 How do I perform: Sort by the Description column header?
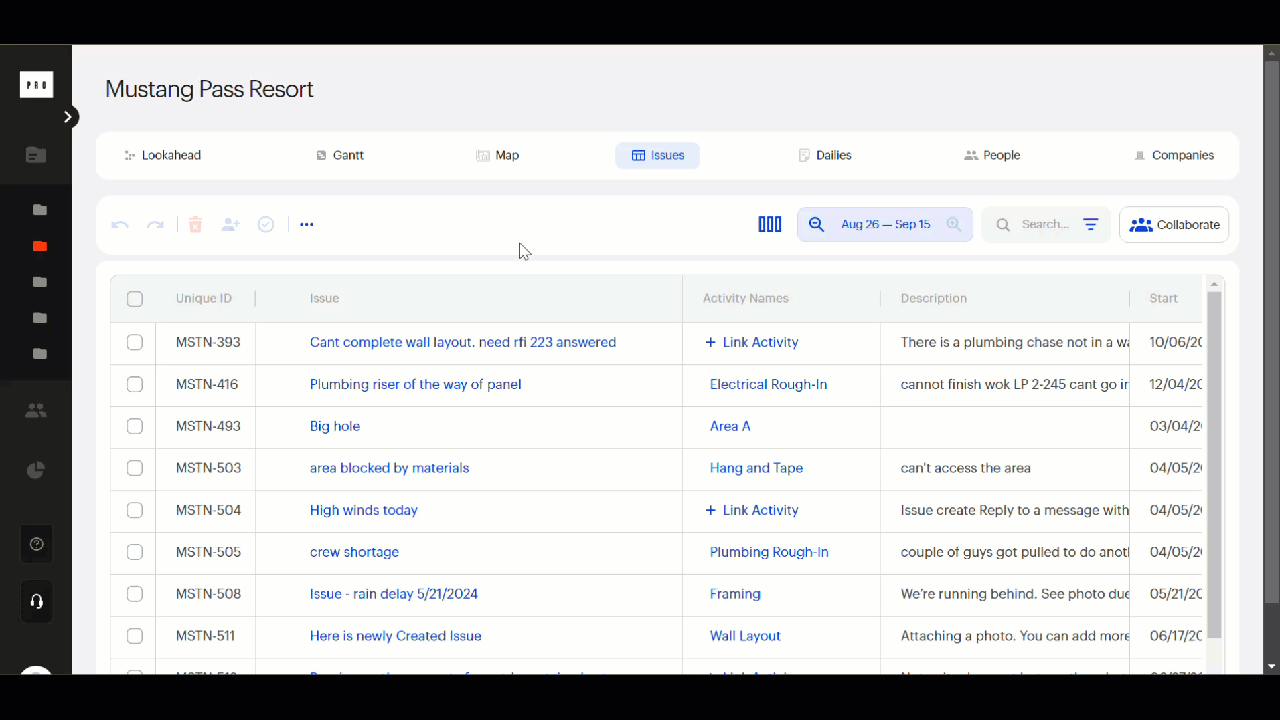933,298
